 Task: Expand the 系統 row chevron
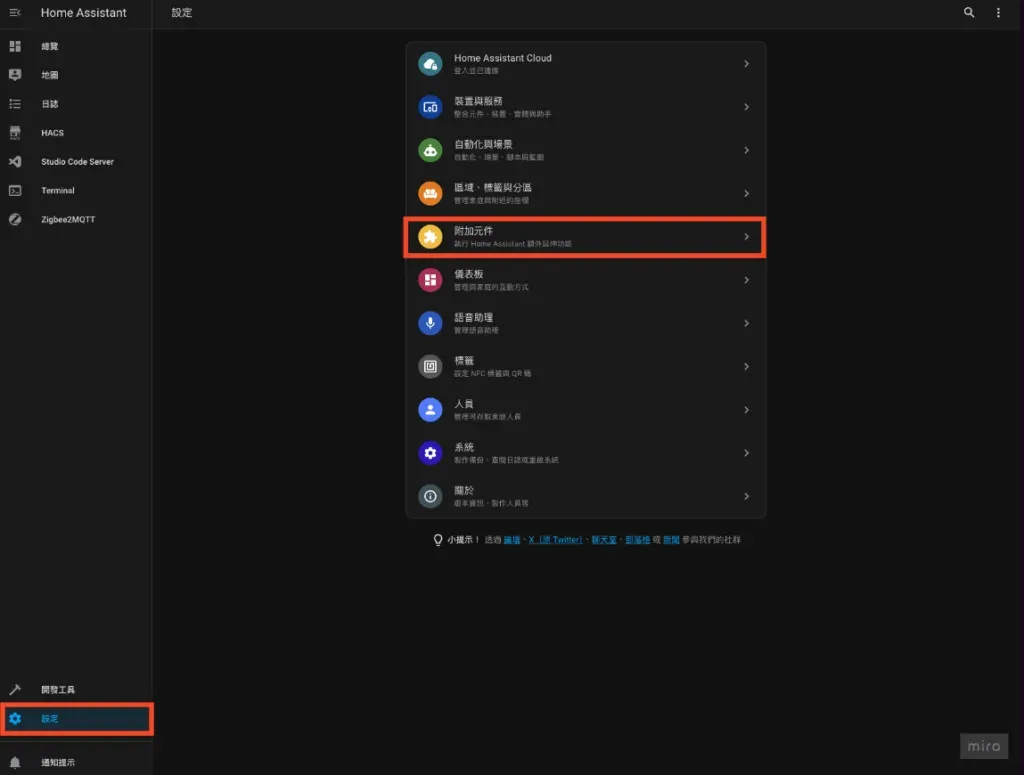[x=747, y=453]
